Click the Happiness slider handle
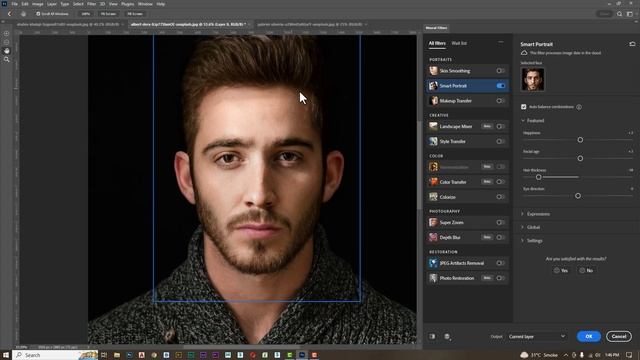The width and height of the screenshot is (640, 360). (580, 140)
